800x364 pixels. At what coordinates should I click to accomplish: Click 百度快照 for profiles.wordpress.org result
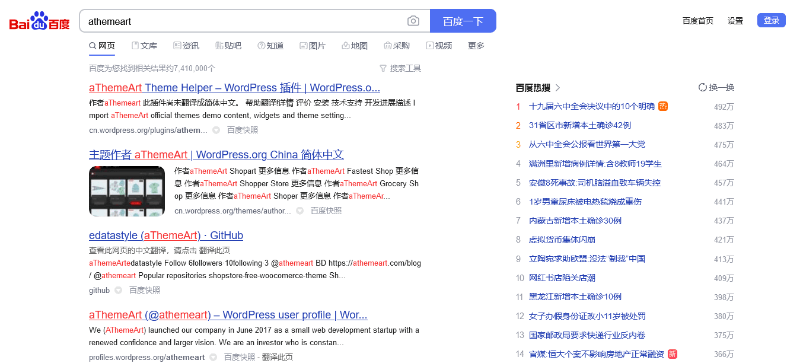240,357
